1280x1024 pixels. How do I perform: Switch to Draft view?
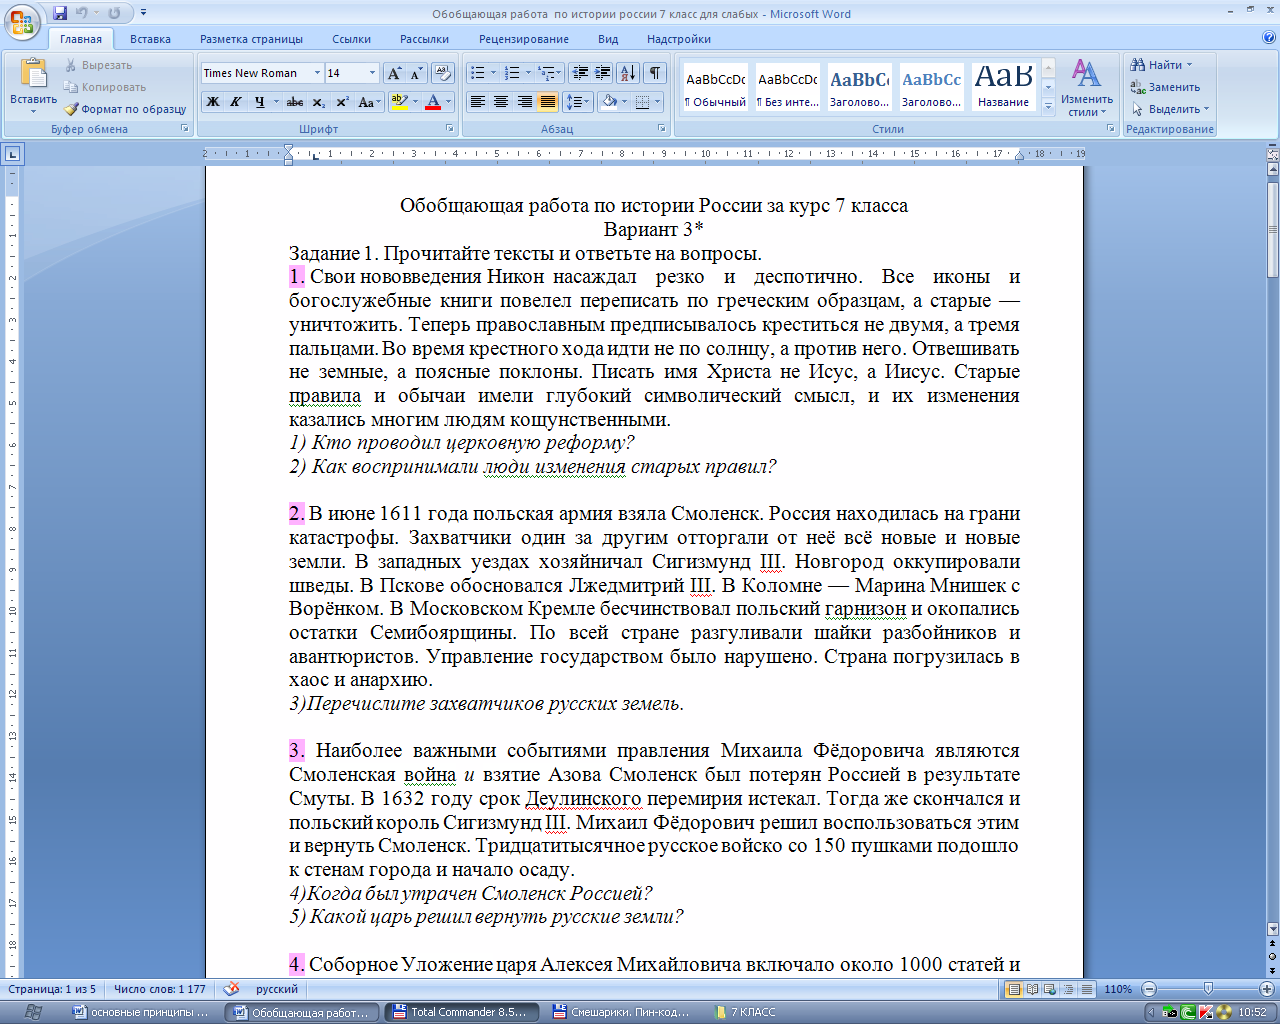pos(1085,989)
